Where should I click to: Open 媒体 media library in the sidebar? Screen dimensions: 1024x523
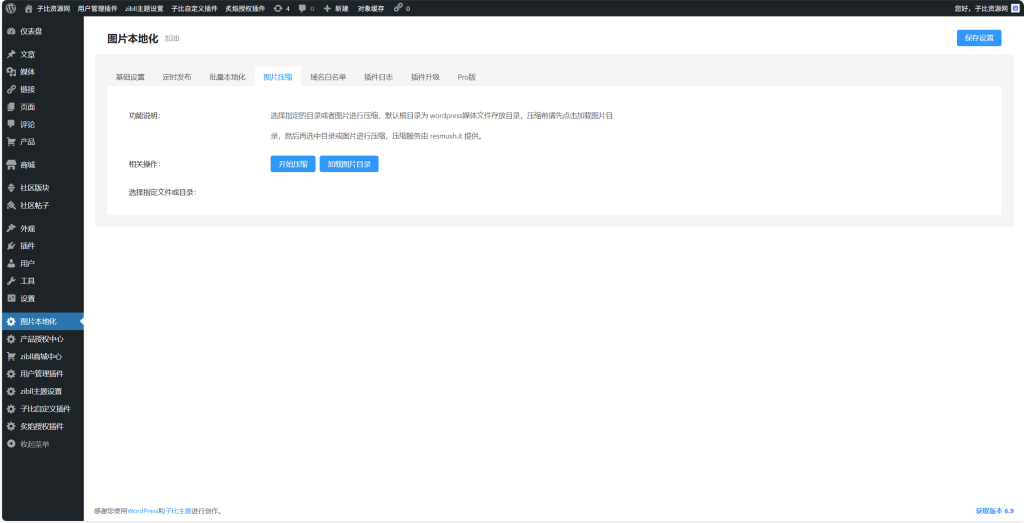(x=28, y=72)
